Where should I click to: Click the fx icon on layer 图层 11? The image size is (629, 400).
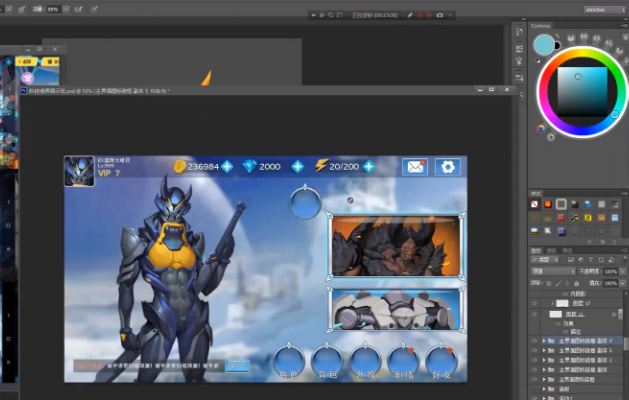point(614,315)
